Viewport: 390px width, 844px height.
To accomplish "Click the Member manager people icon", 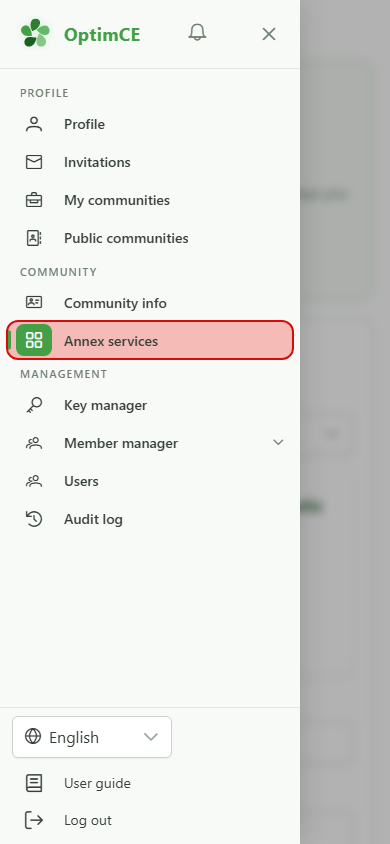I will (34, 443).
